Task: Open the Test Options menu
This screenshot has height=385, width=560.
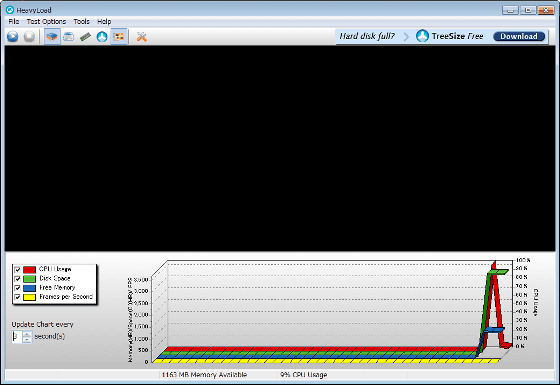Action: 46,21
